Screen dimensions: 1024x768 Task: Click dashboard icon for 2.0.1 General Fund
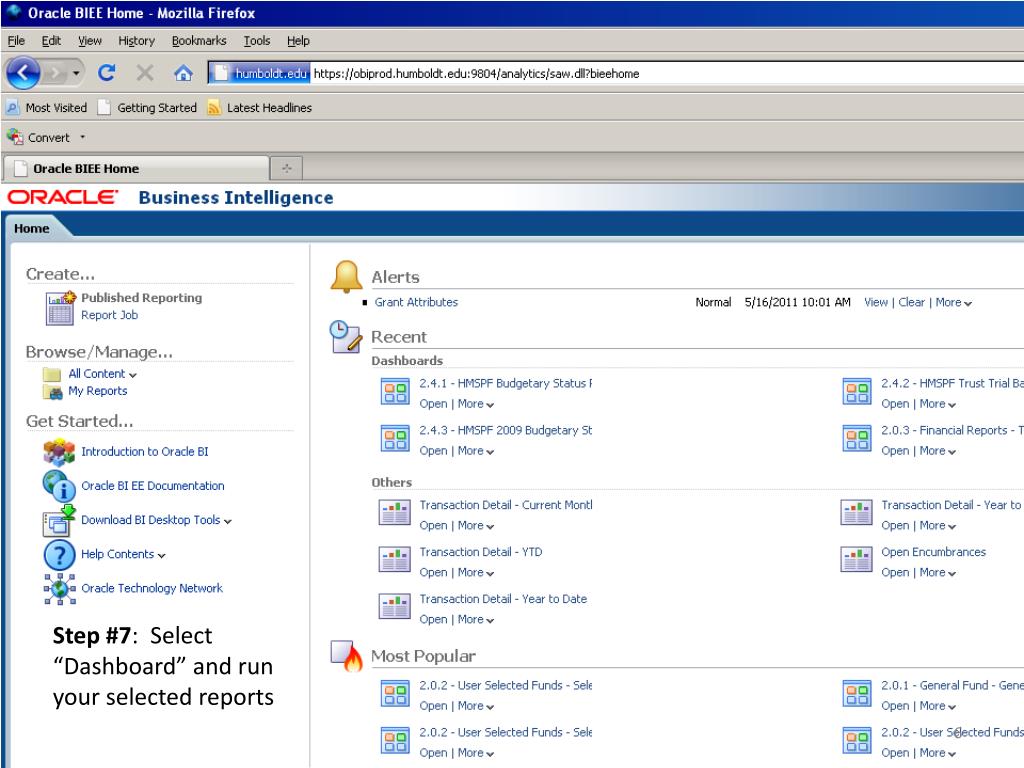(857, 694)
